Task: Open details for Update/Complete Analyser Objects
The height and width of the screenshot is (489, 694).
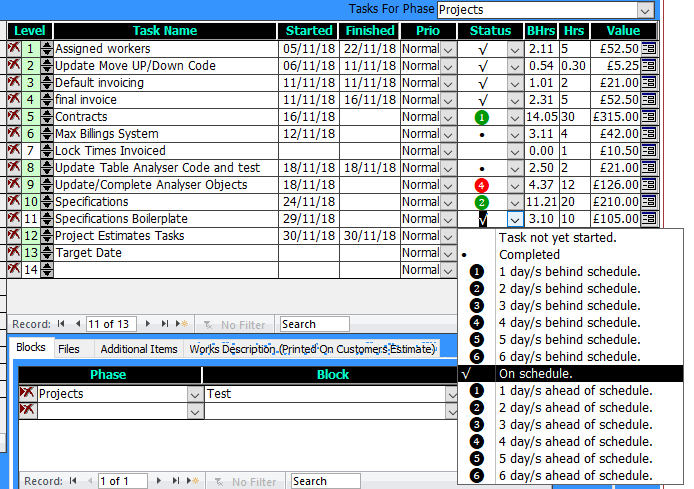Action: (649, 185)
